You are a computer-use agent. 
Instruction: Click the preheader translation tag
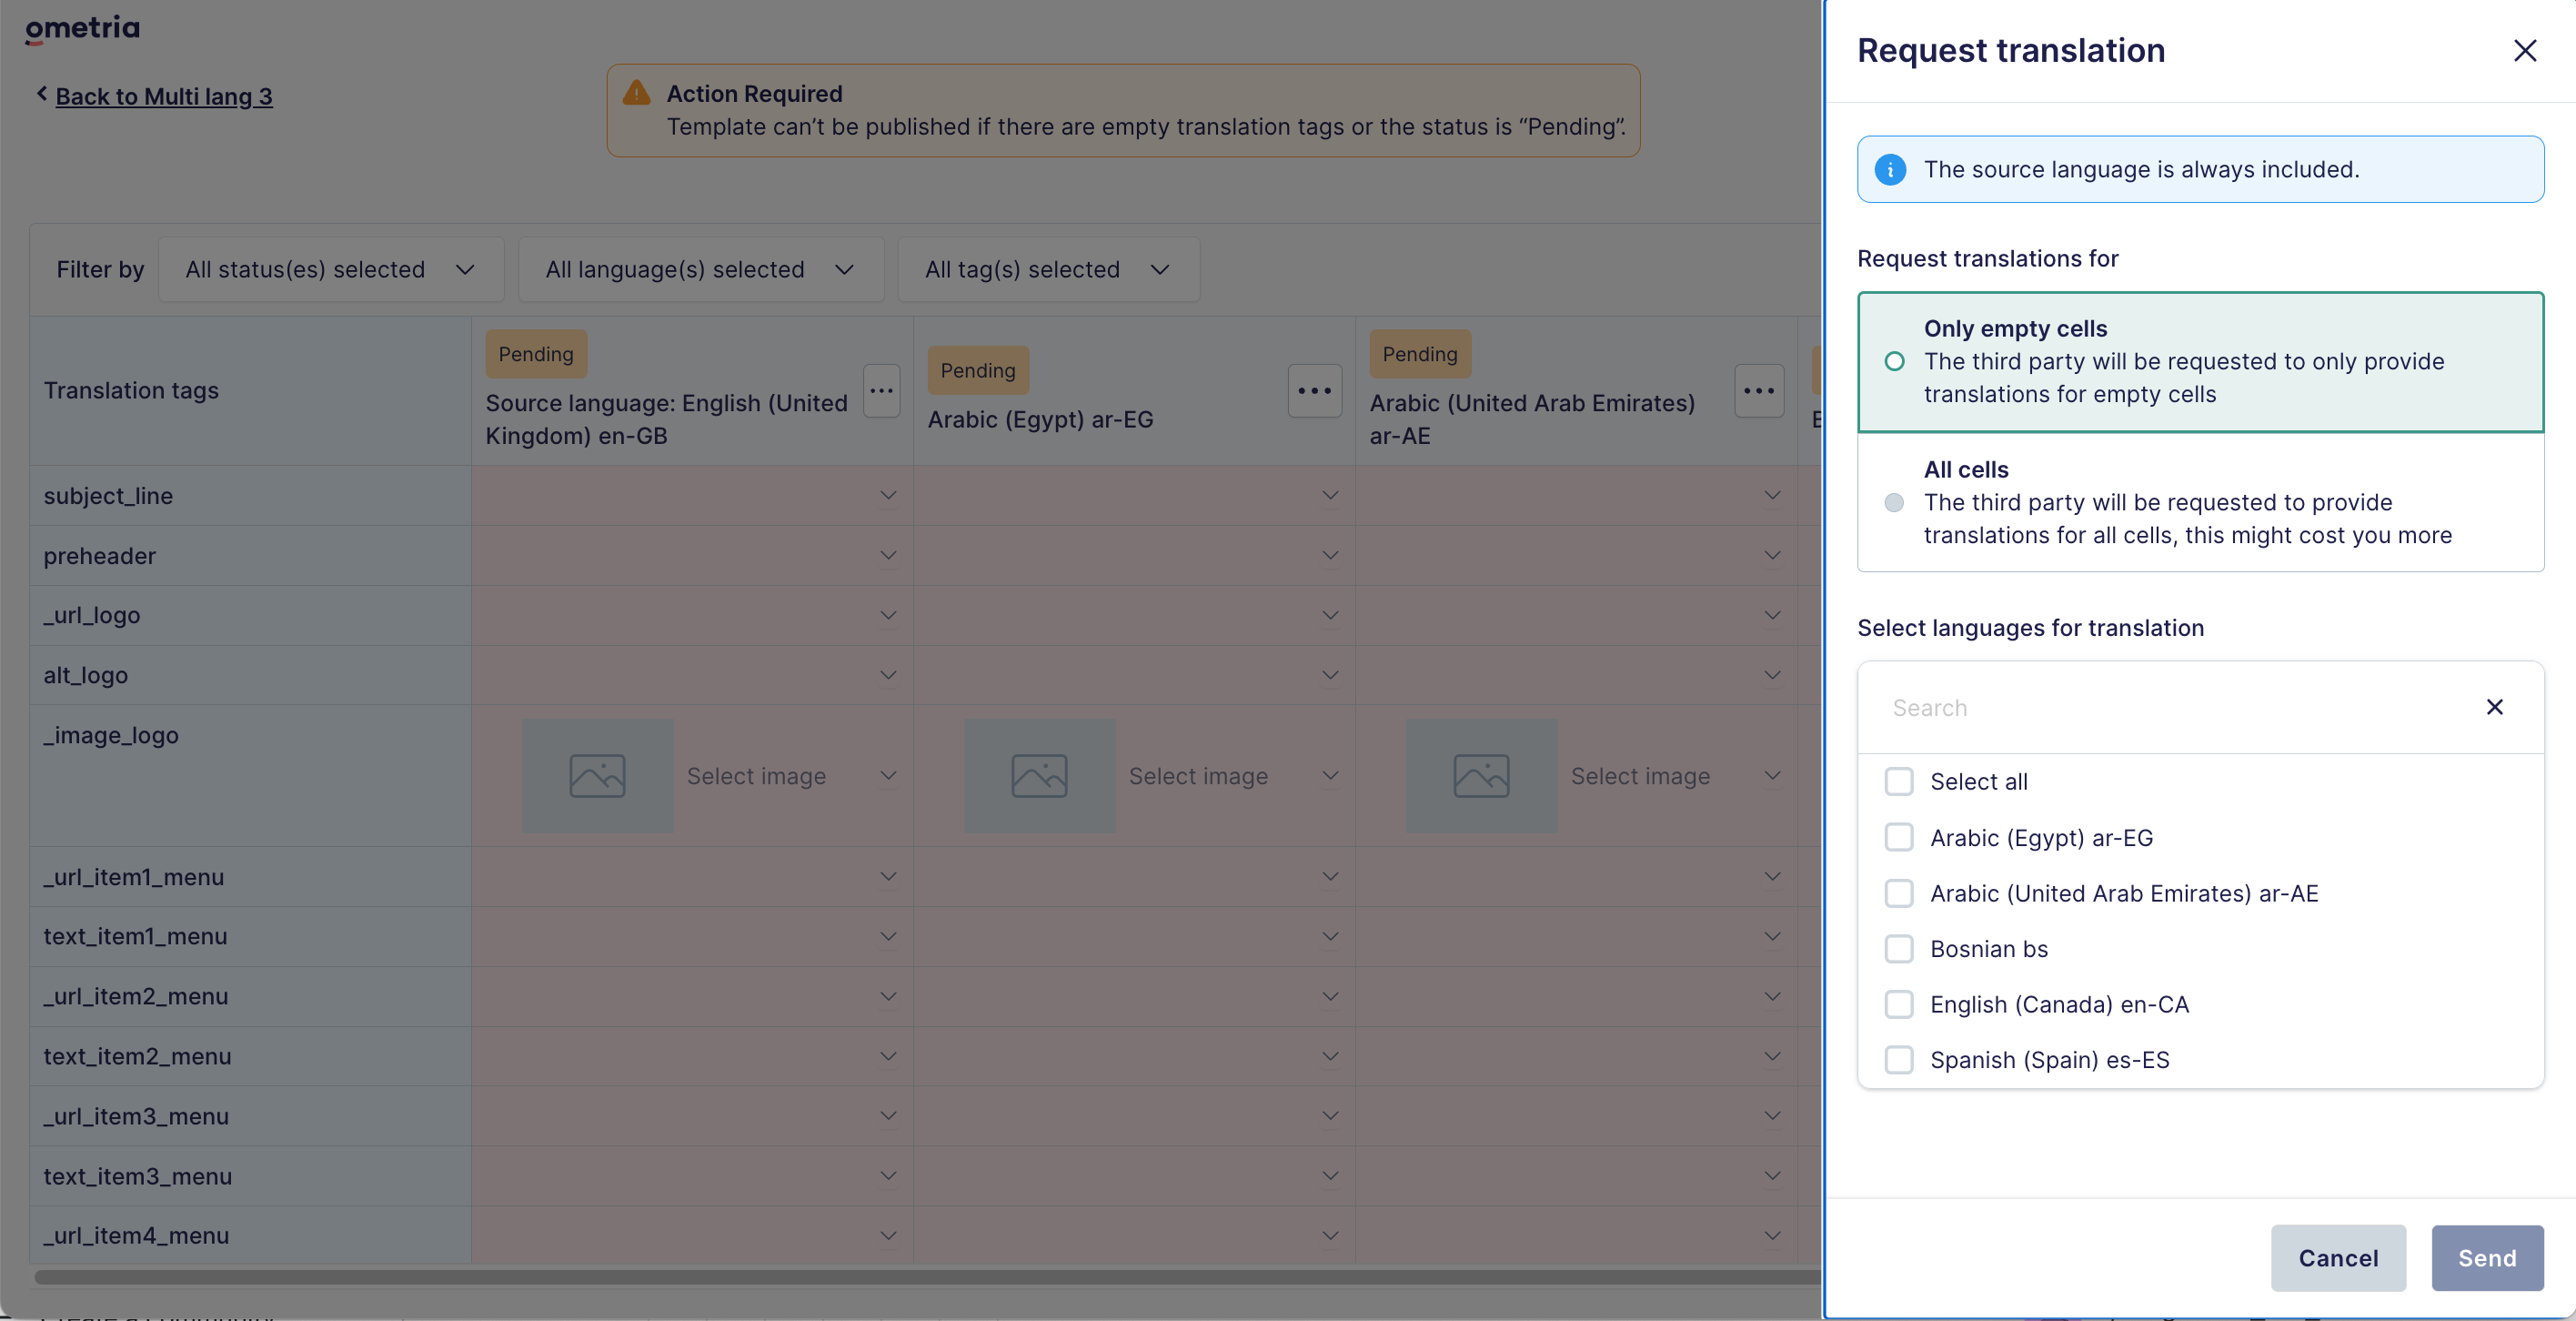(99, 555)
